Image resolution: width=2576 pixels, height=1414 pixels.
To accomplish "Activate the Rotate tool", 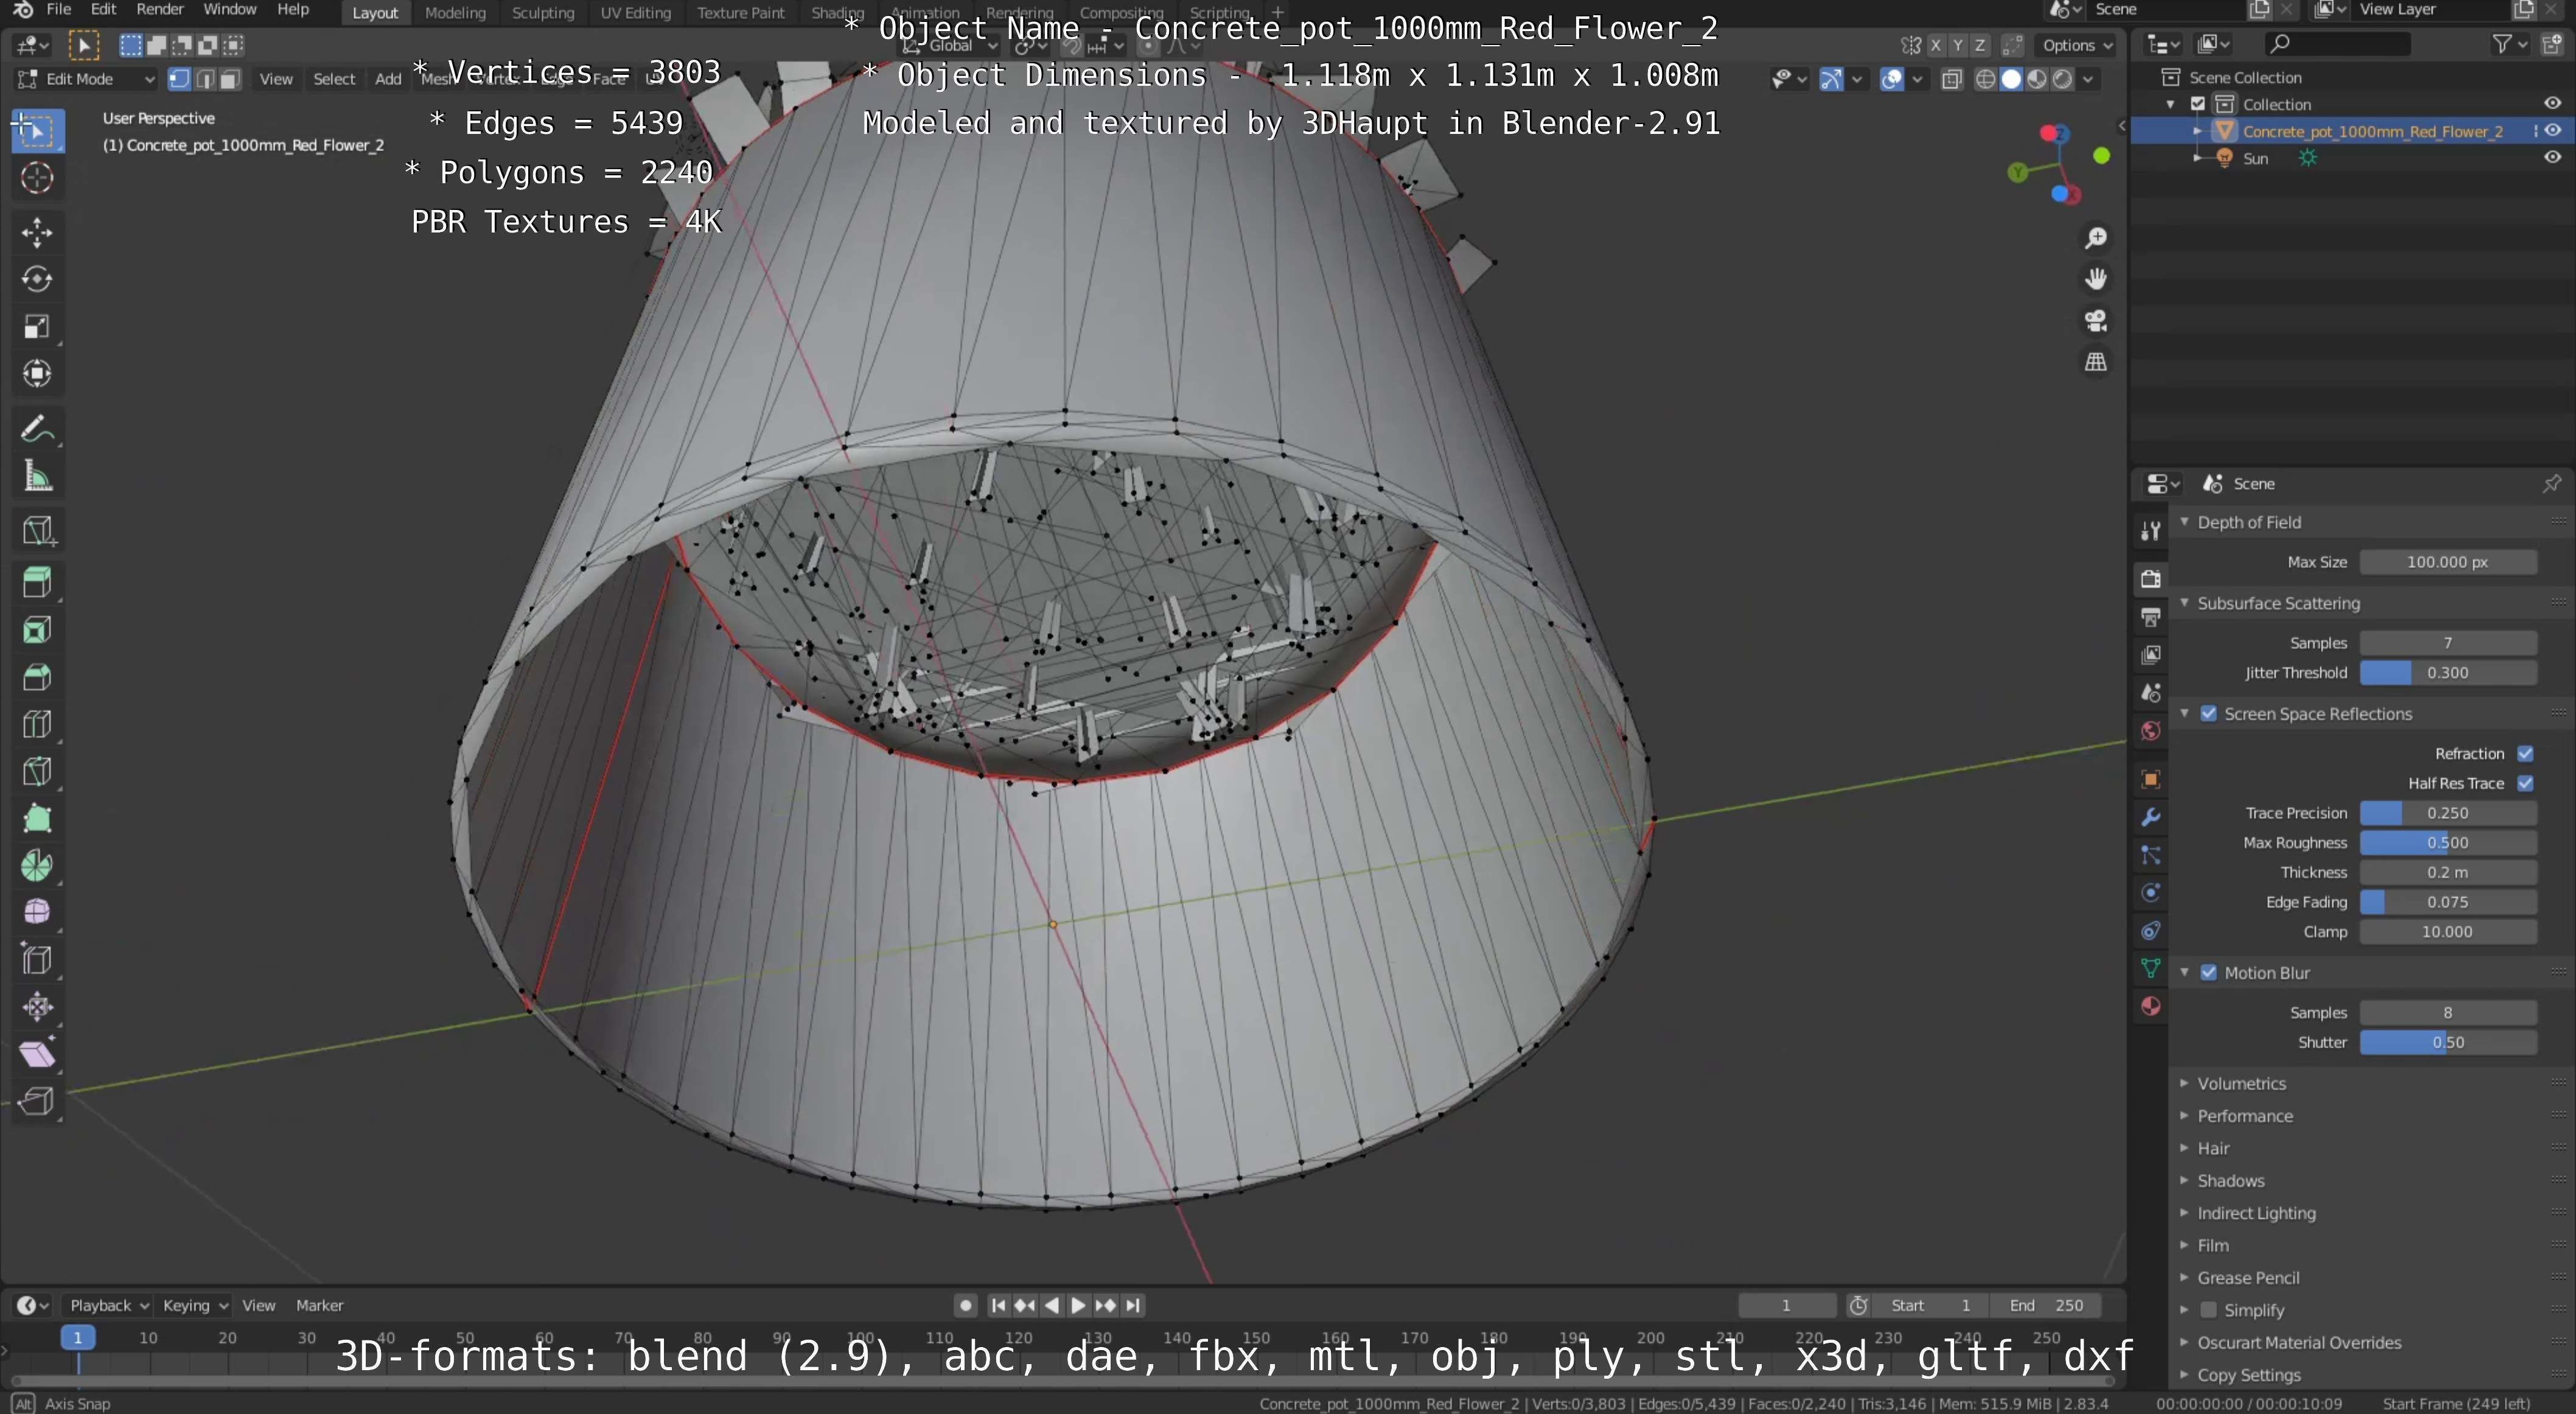I will click(37, 279).
